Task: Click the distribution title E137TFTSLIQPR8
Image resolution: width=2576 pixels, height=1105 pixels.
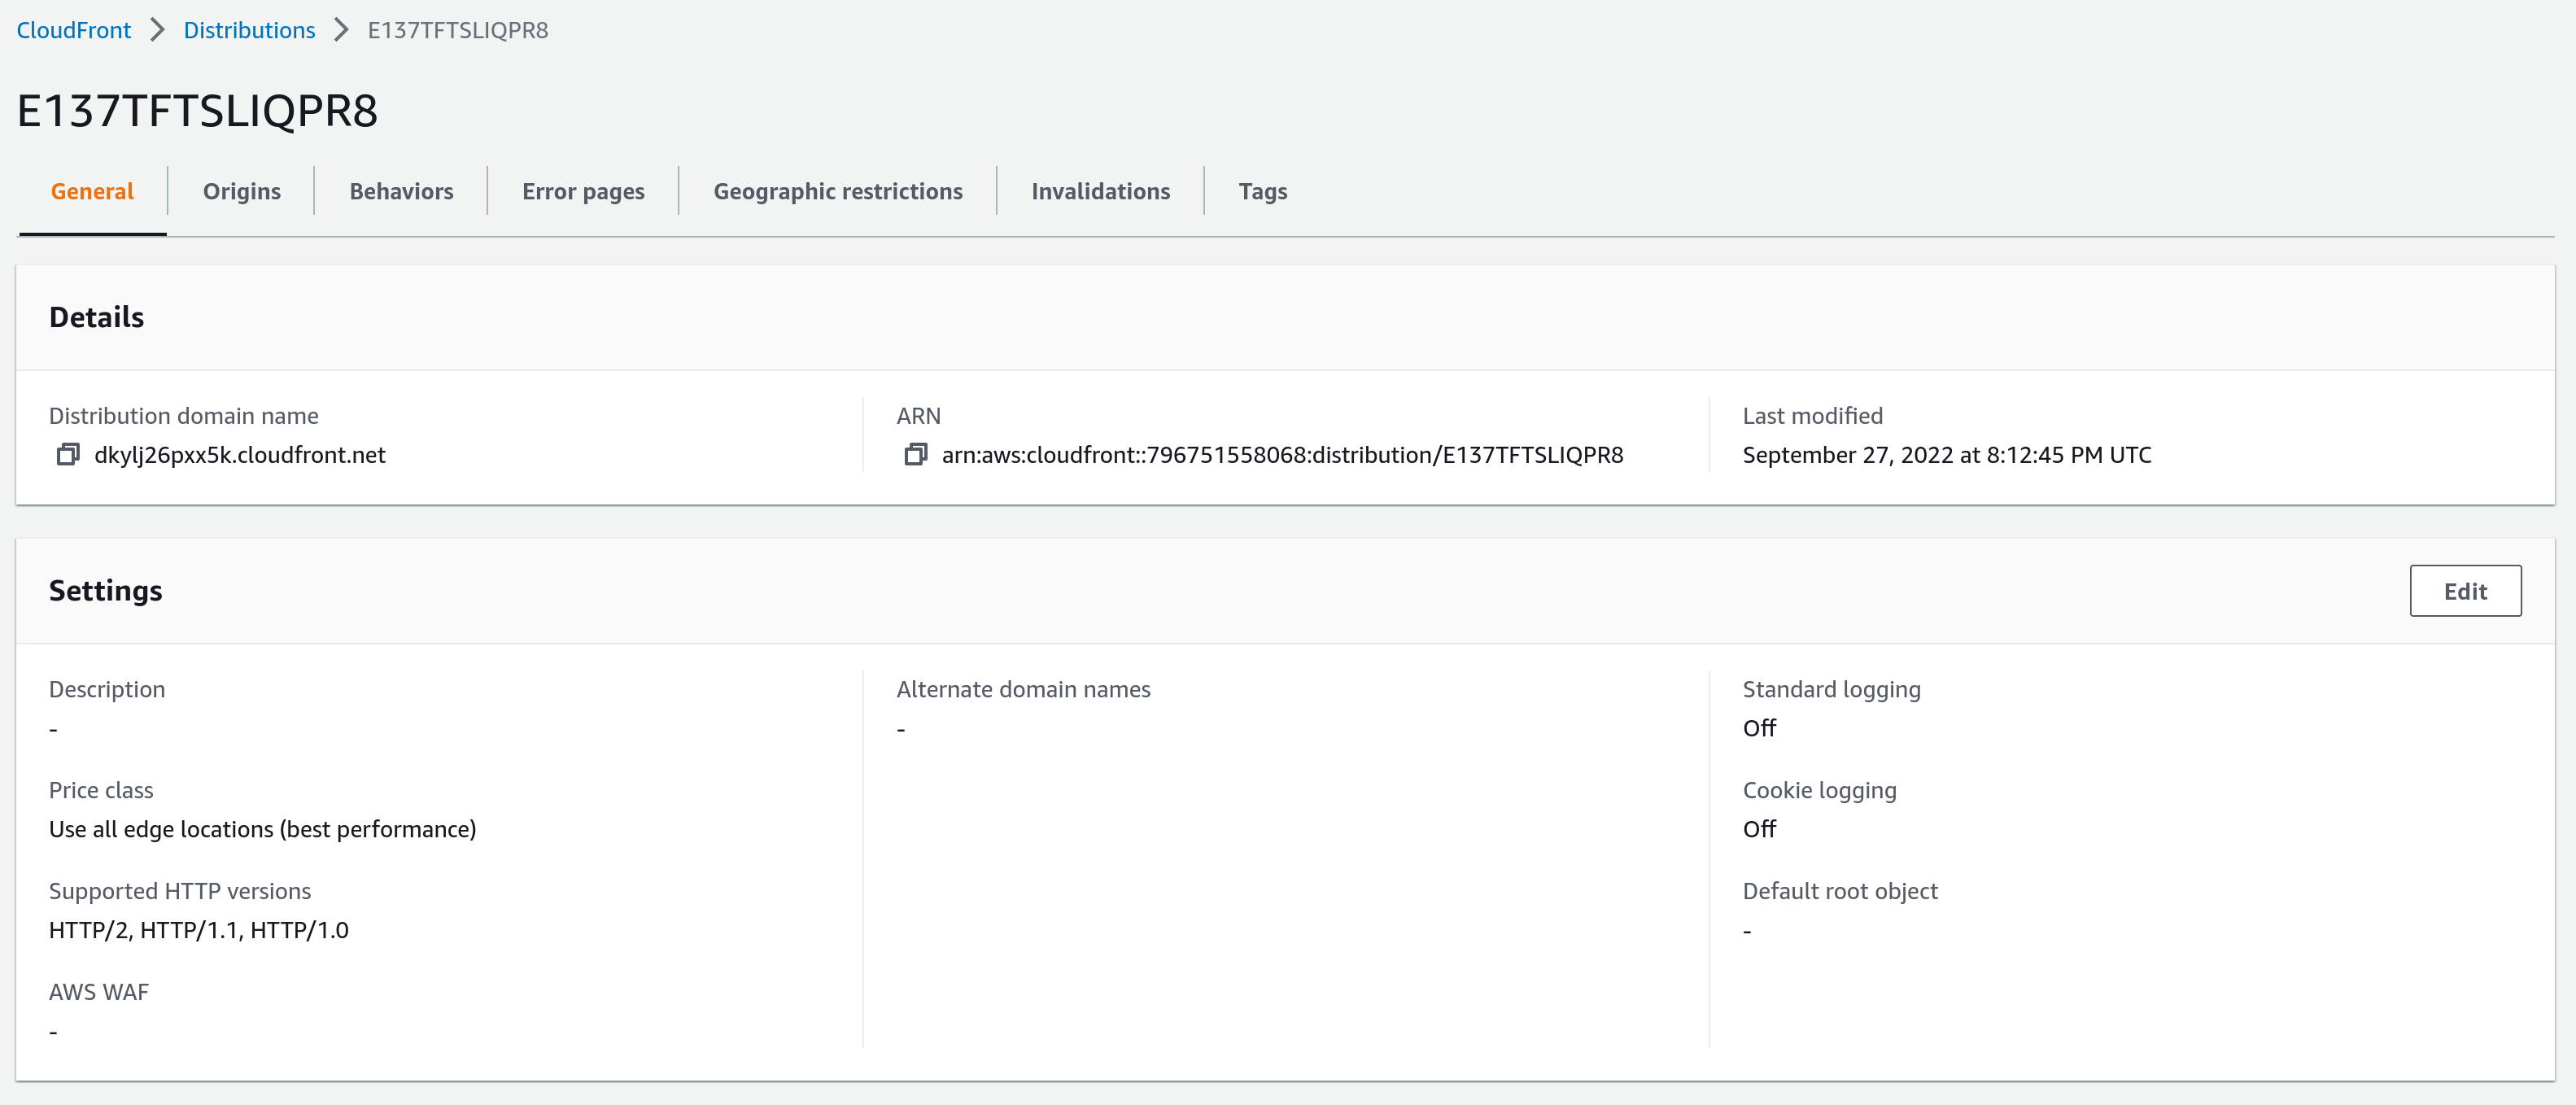Action: pos(197,110)
